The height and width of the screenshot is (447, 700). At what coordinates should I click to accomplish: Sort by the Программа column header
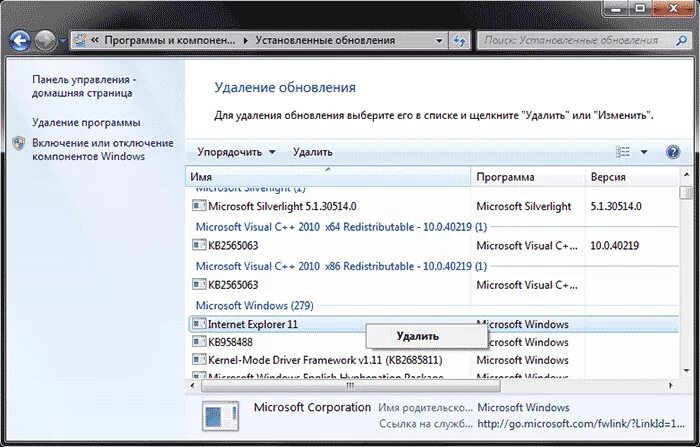528,177
